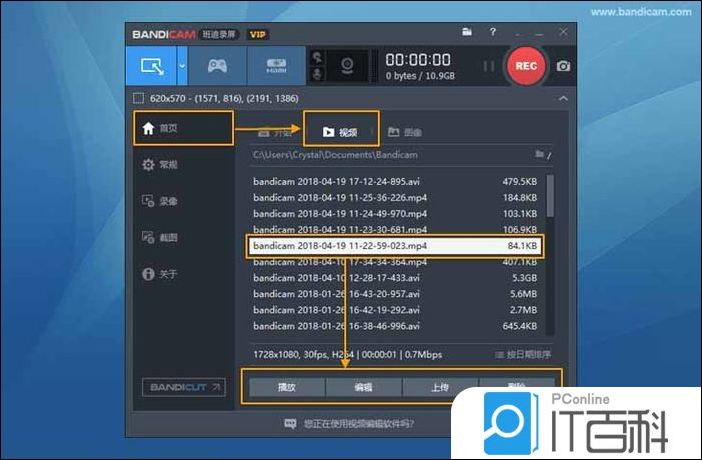Click the 00:00:00 recording timer
The height and width of the screenshot is (460, 702).
418,60
